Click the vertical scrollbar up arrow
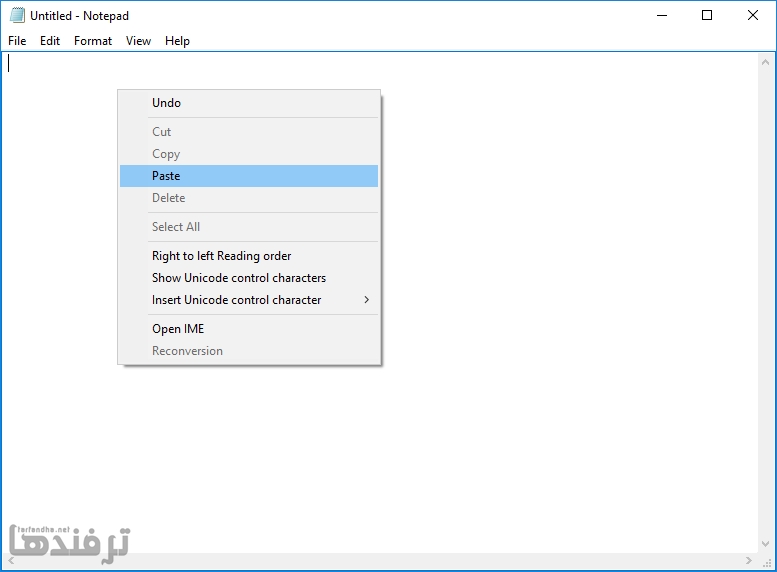This screenshot has width=777, height=572. 765,62
